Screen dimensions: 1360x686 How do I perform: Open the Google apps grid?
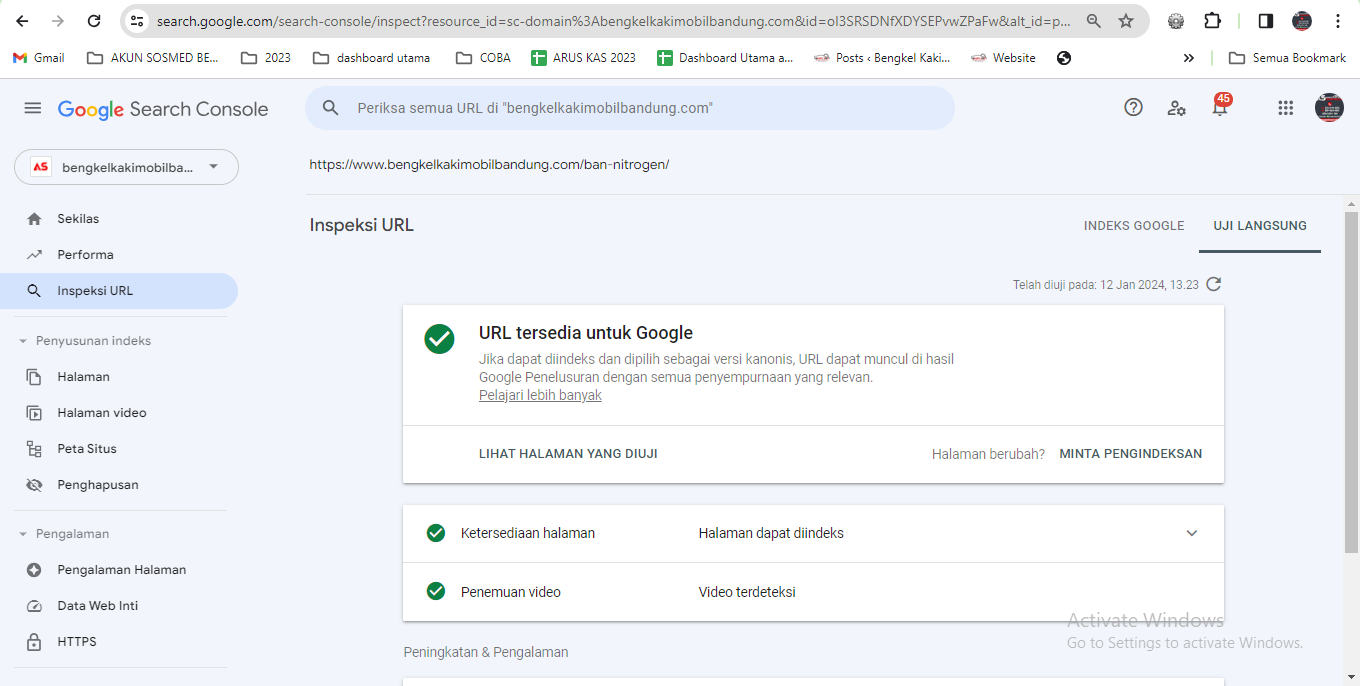tap(1286, 108)
